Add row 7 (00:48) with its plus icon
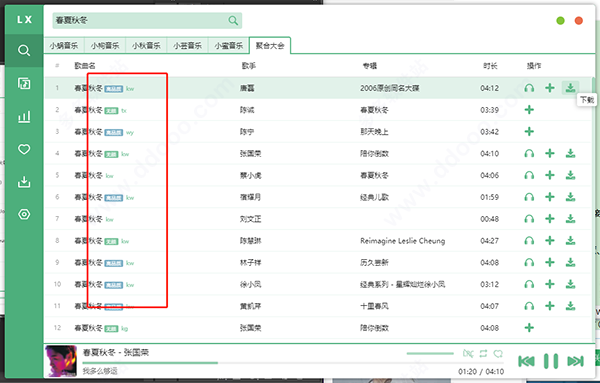Image resolution: width=600 pixels, height=383 pixels. pos(549,219)
